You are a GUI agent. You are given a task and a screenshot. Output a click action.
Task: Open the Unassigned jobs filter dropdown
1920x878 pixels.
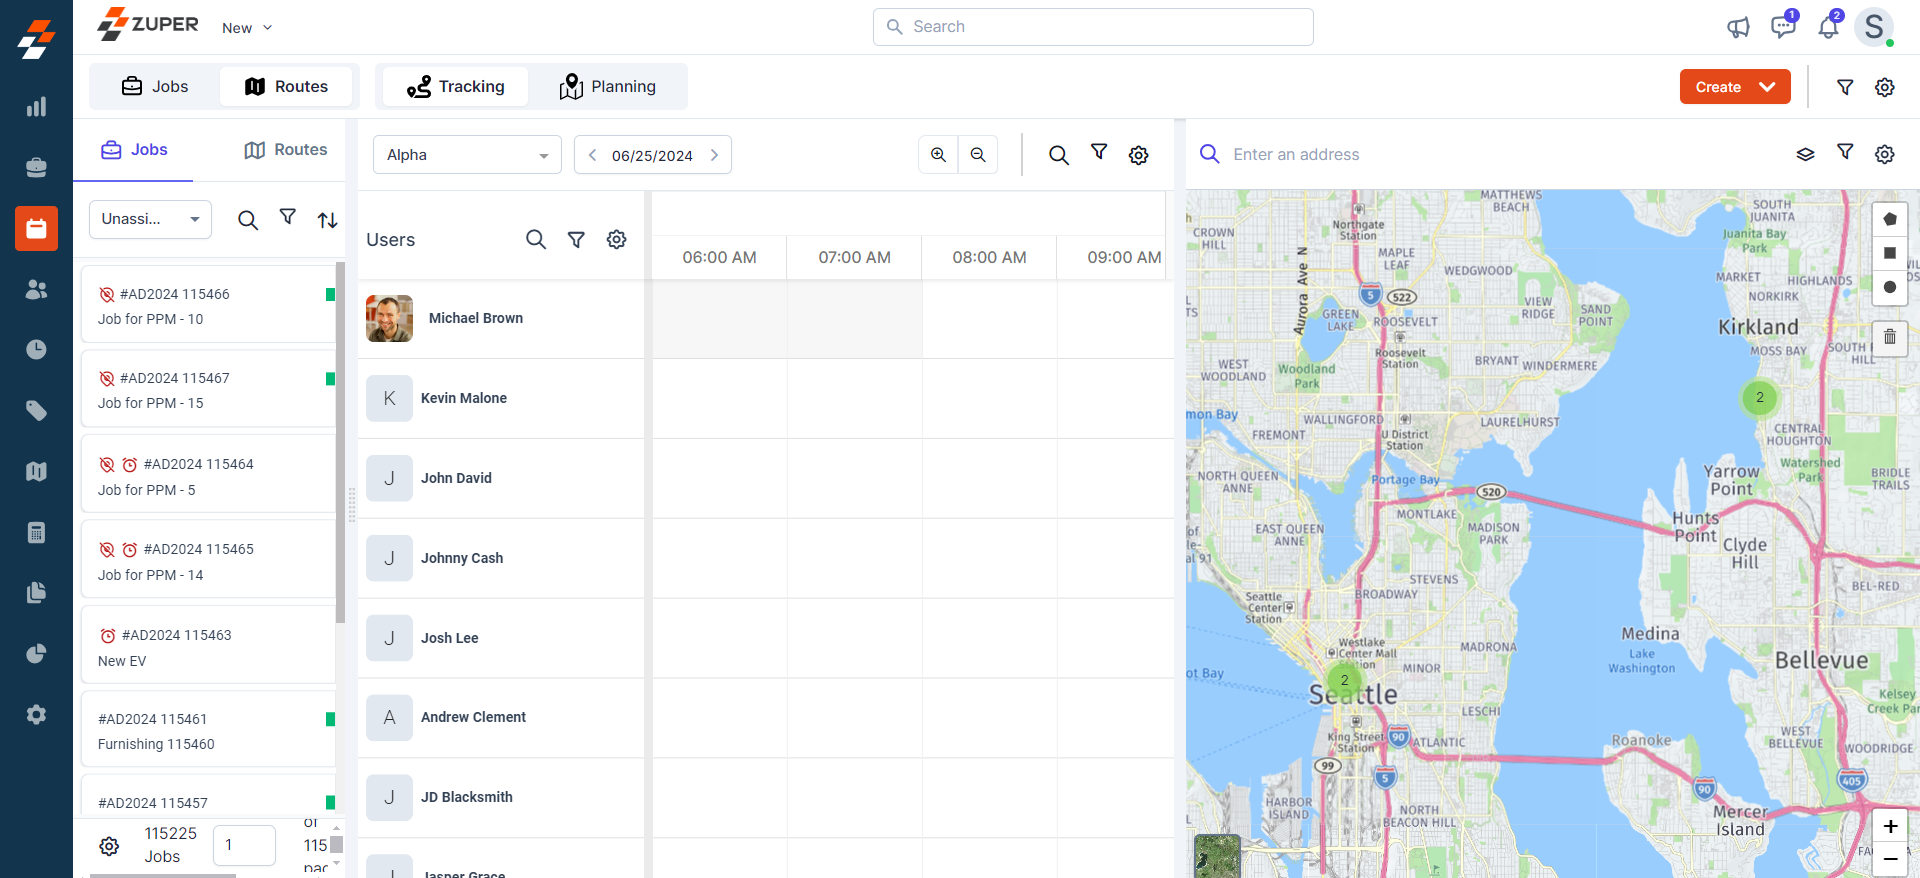click(x=150, y=219)
